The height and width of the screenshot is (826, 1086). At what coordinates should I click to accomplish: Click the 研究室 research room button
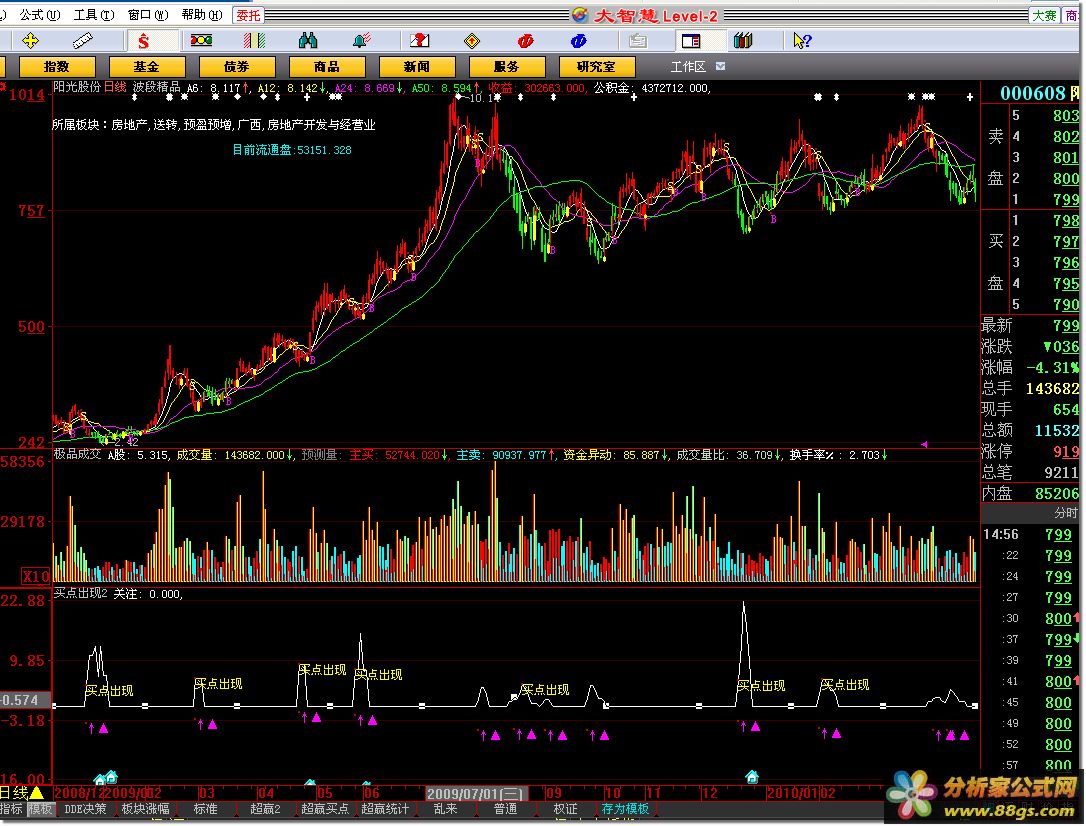596,67
